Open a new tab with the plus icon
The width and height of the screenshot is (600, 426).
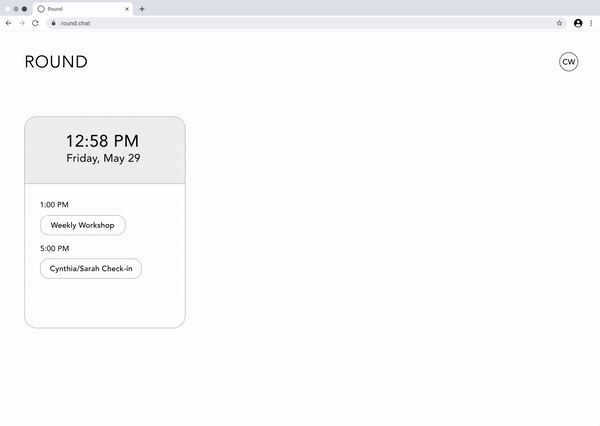142,9
